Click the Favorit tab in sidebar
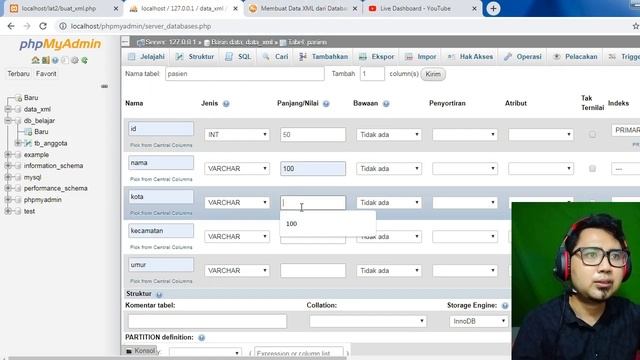This screenshot has height=360, width=640. pyautogui.click(x=46, y=74)
